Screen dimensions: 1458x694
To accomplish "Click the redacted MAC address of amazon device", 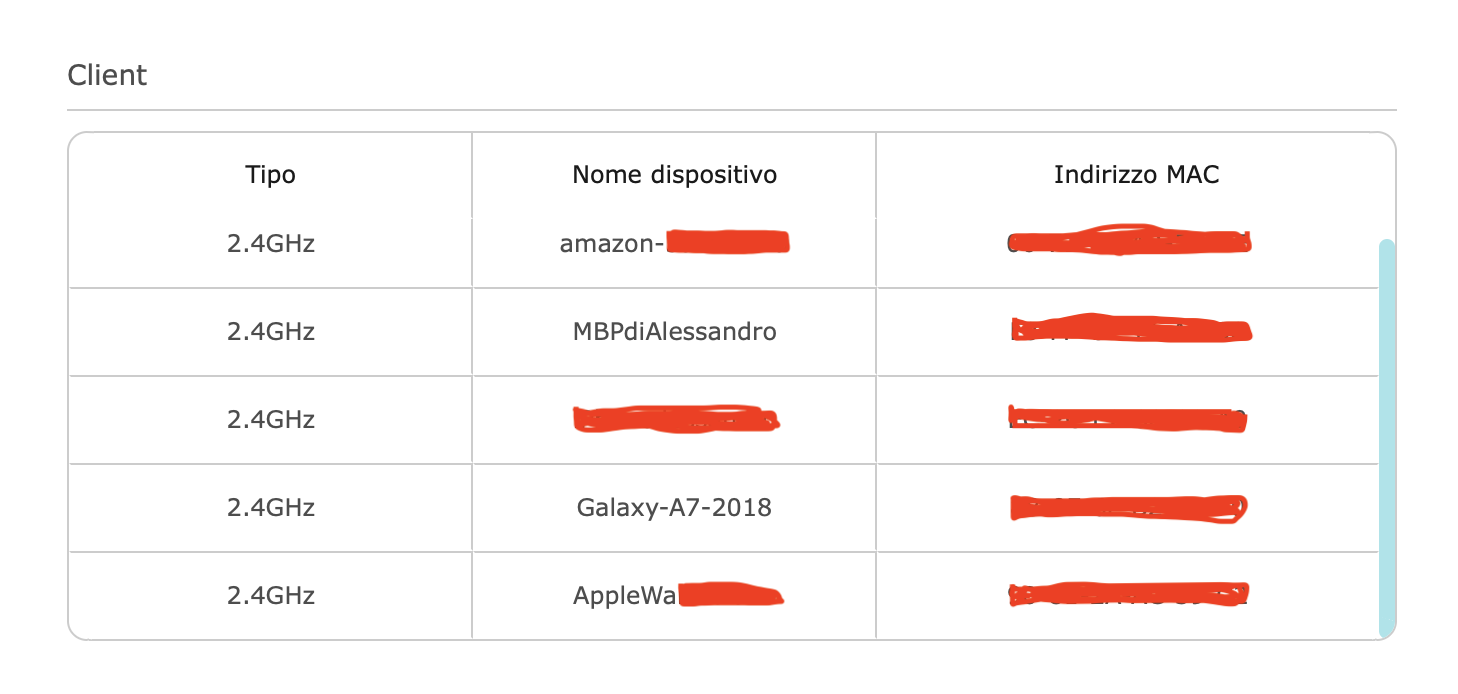I will [x=1130, y=242].
